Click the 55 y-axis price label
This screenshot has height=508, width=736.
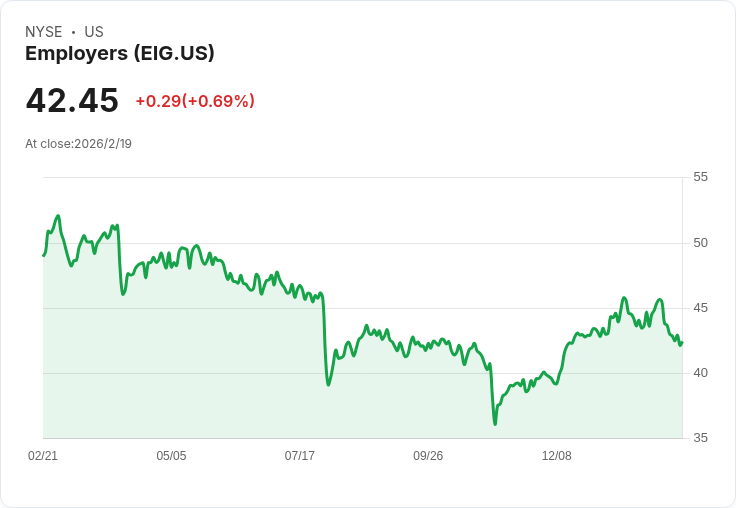point(701,177)
